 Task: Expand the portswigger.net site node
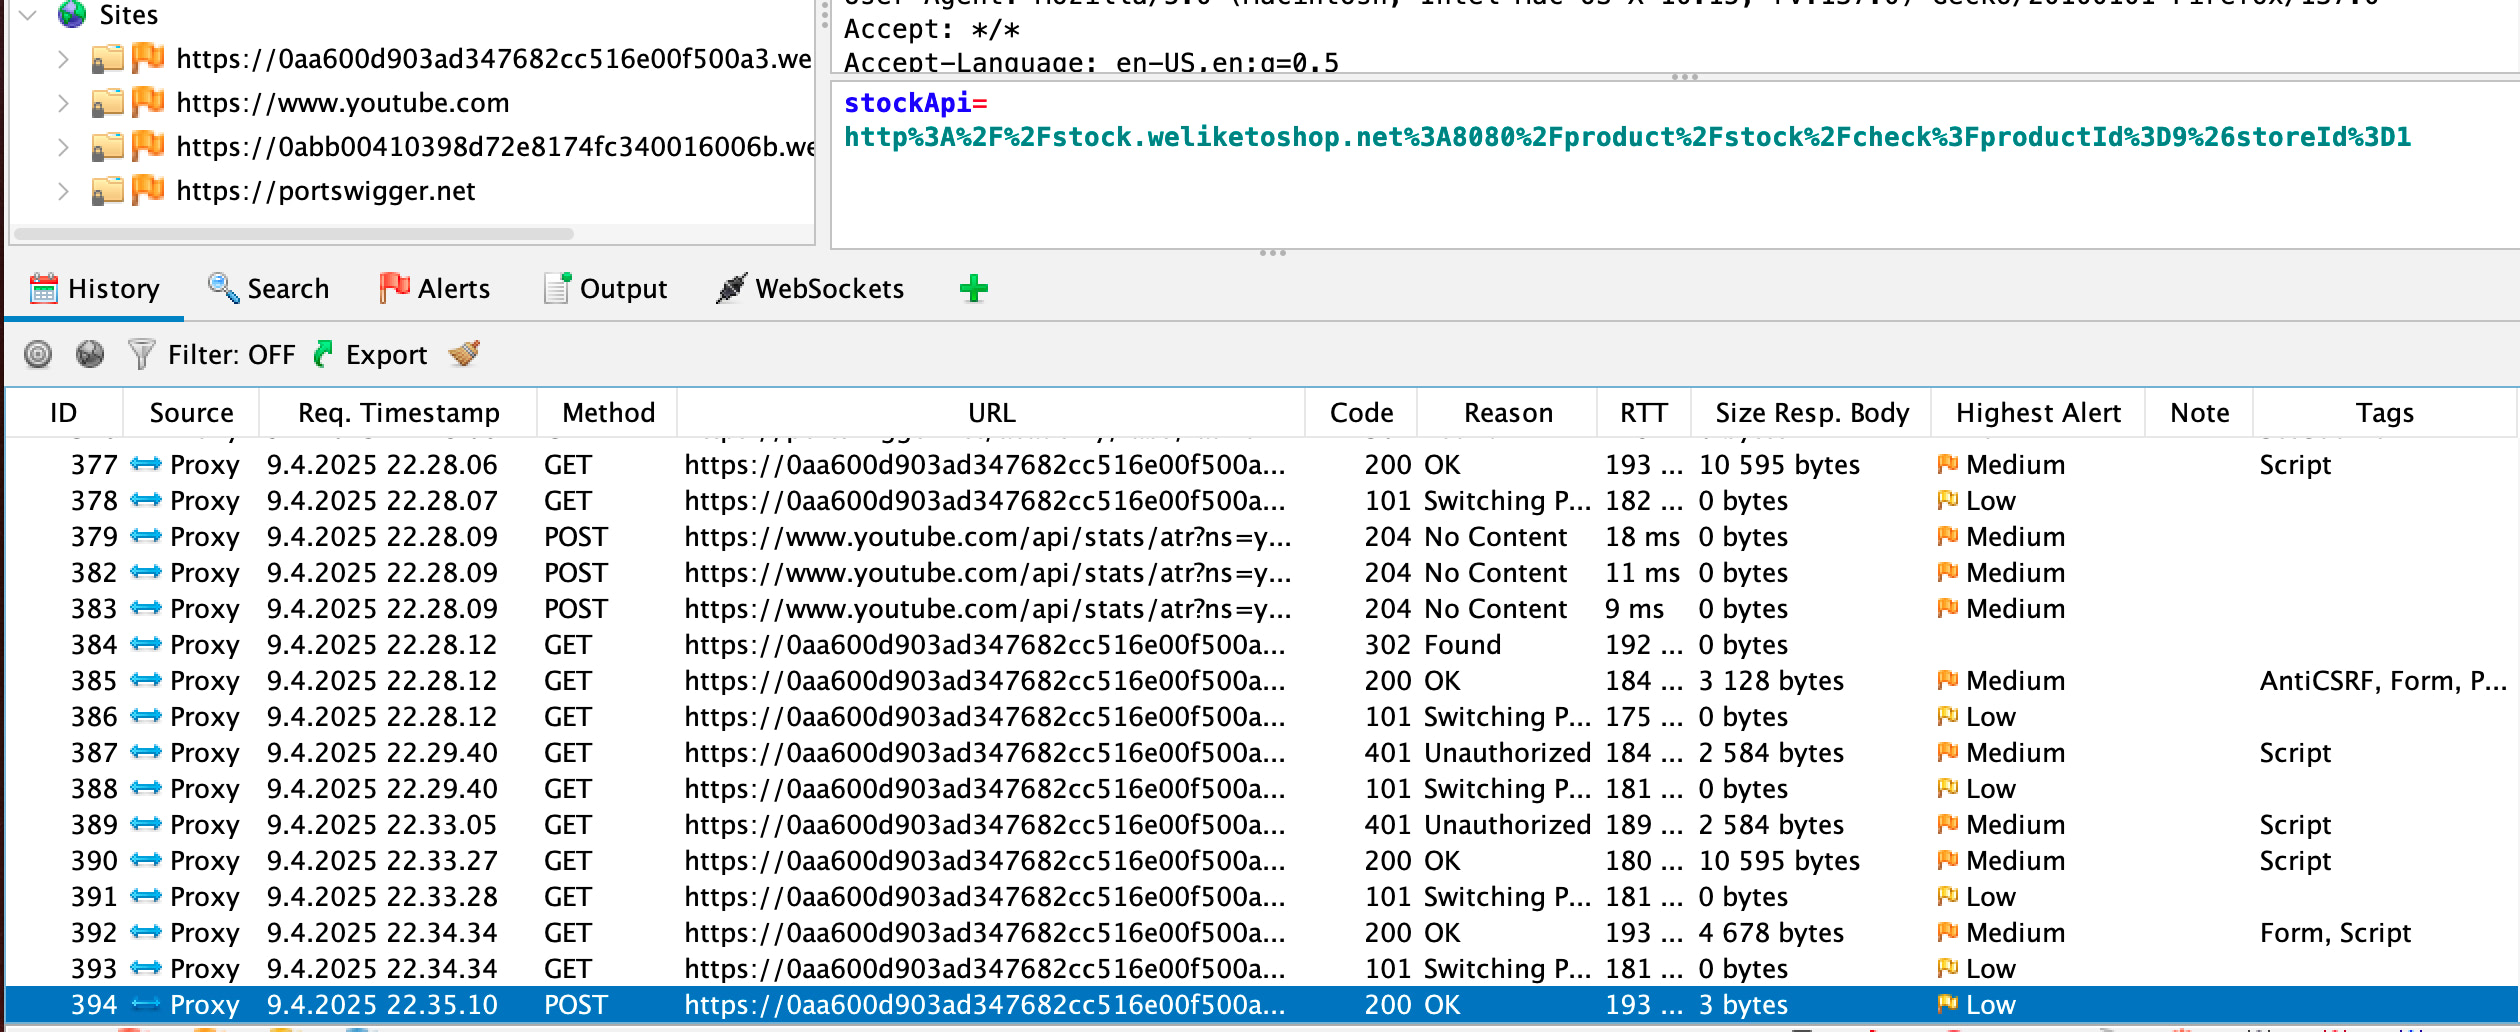point(63,191)
